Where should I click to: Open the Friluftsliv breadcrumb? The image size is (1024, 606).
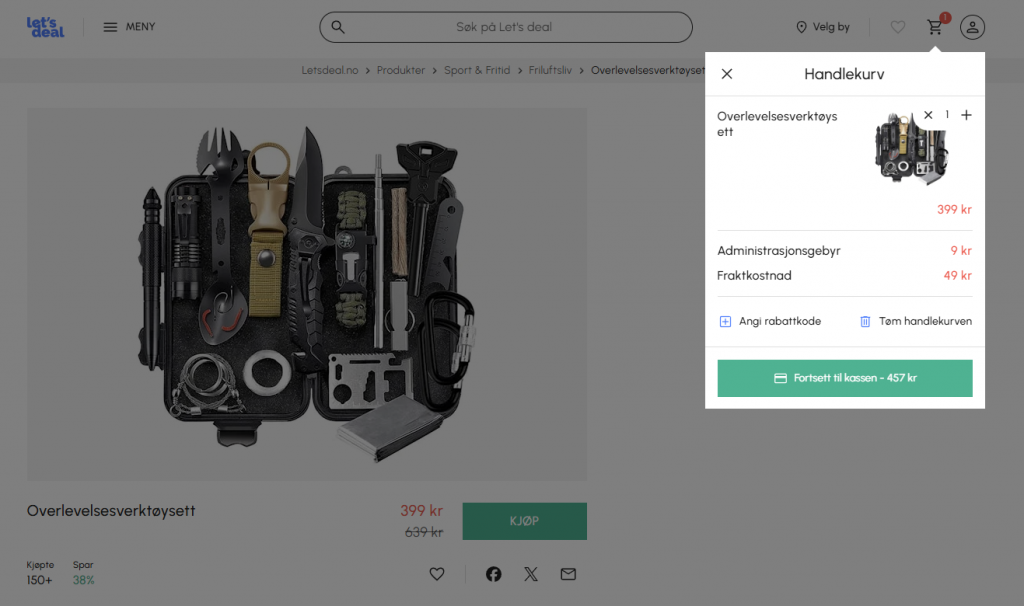click(x=550, y=70)
